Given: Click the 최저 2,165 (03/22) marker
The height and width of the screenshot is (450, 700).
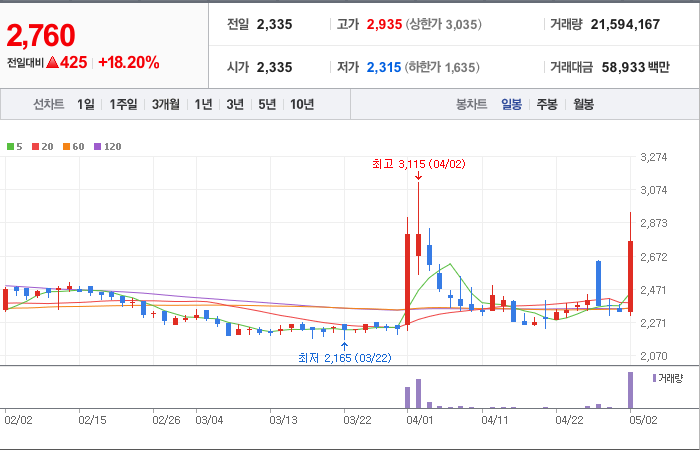Looking at the screenshot, I should [345, 358].
